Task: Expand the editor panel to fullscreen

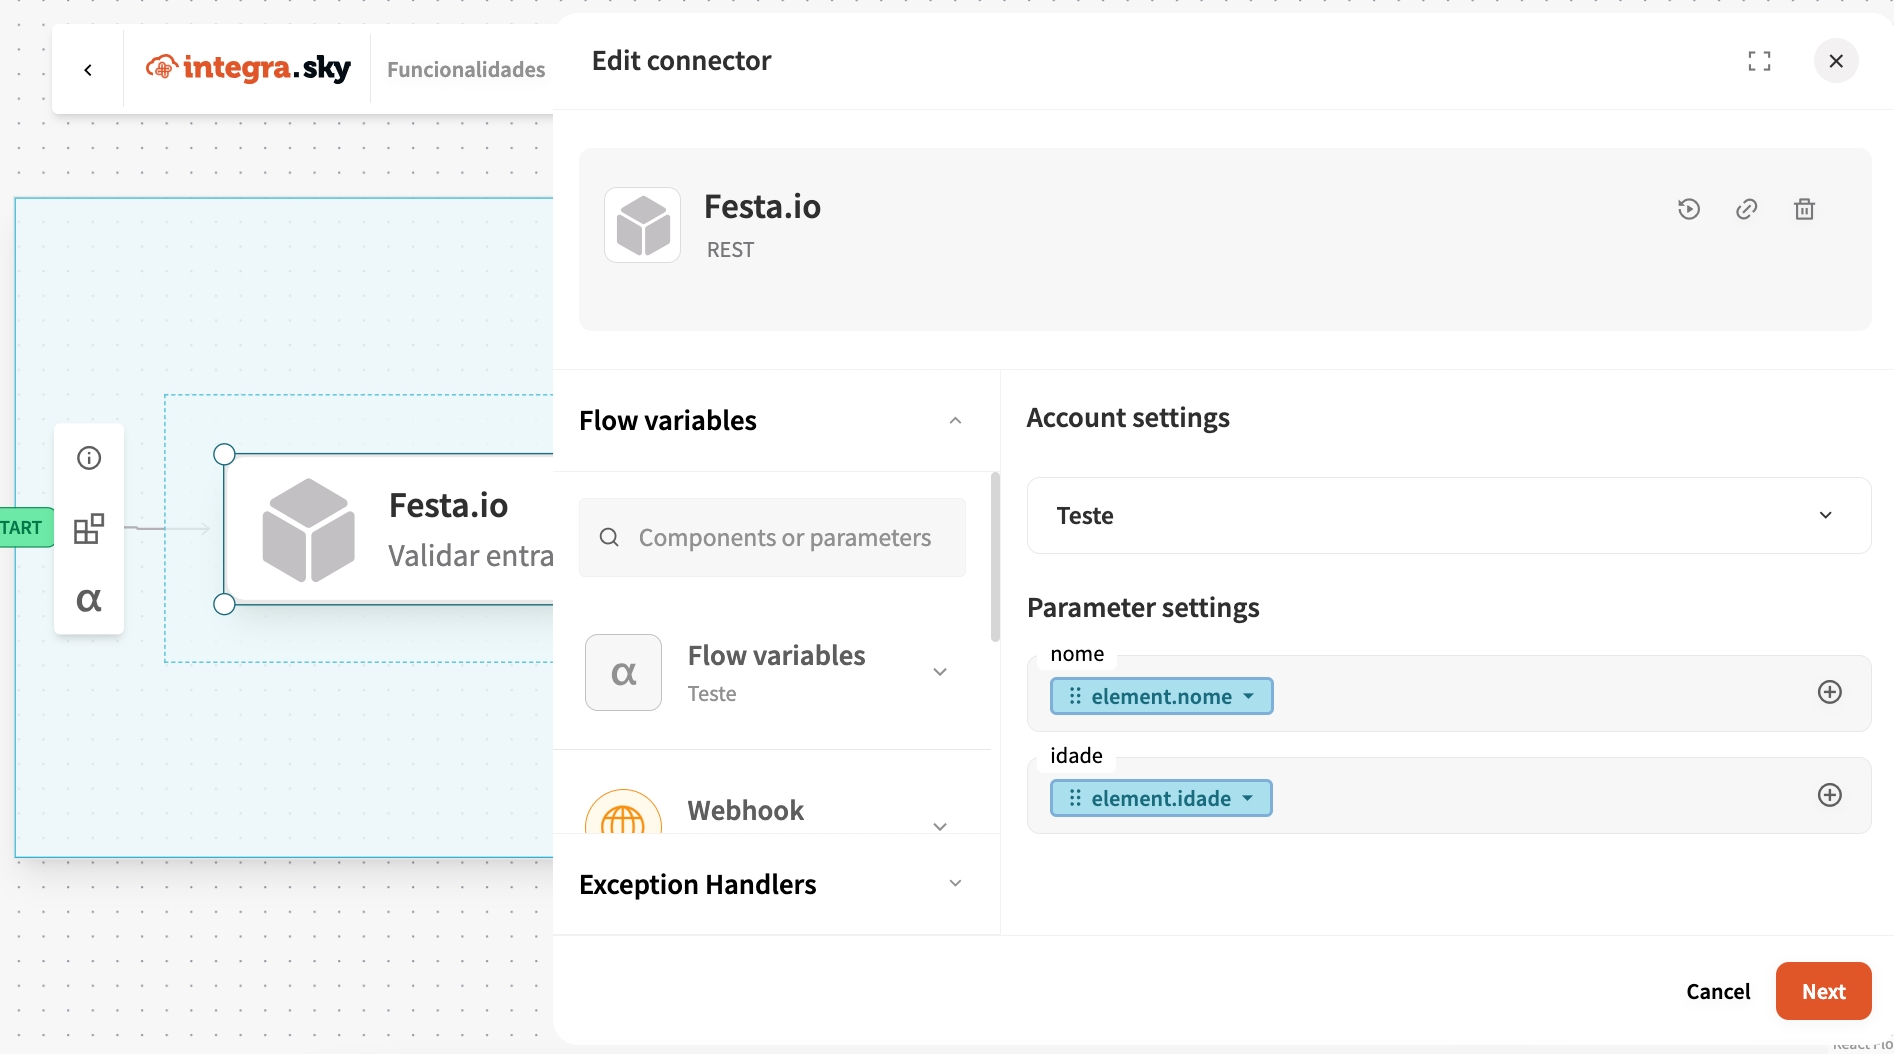Action: 1759,61
